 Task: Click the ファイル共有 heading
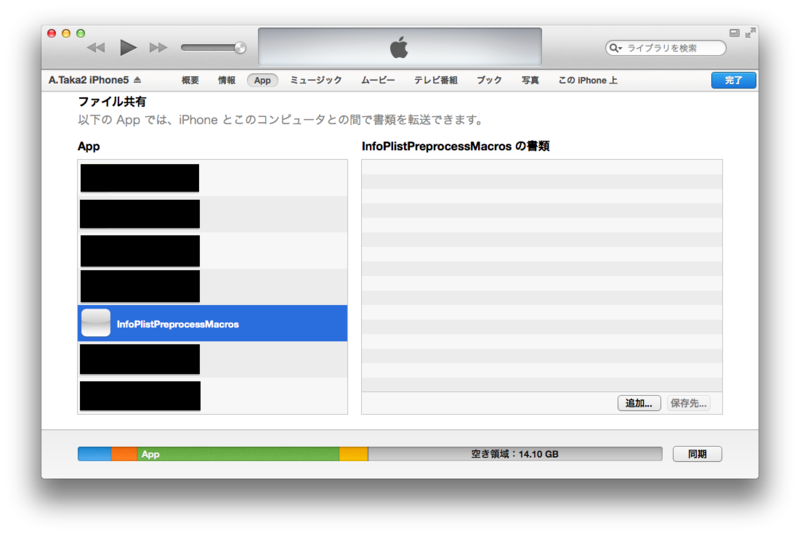coord(112,101)
